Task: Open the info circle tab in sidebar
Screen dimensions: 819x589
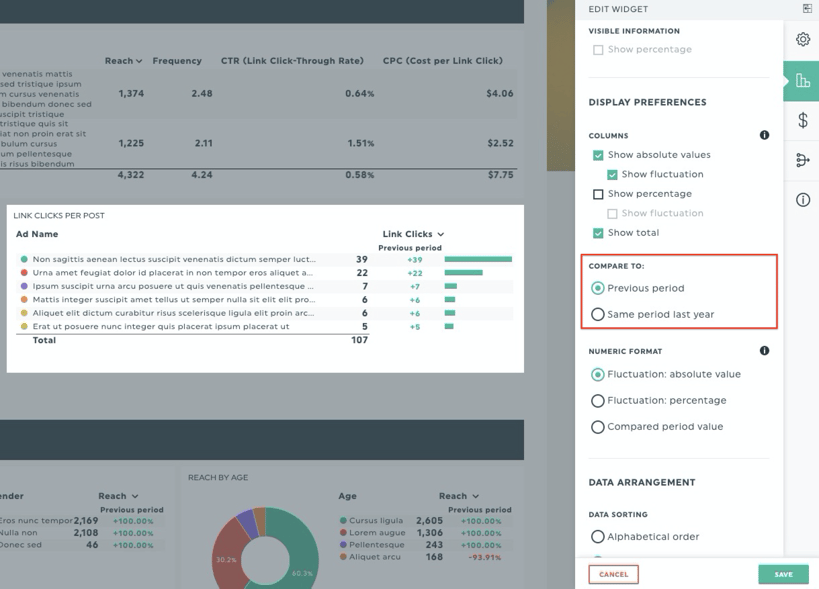Action: tap(802, 200)
